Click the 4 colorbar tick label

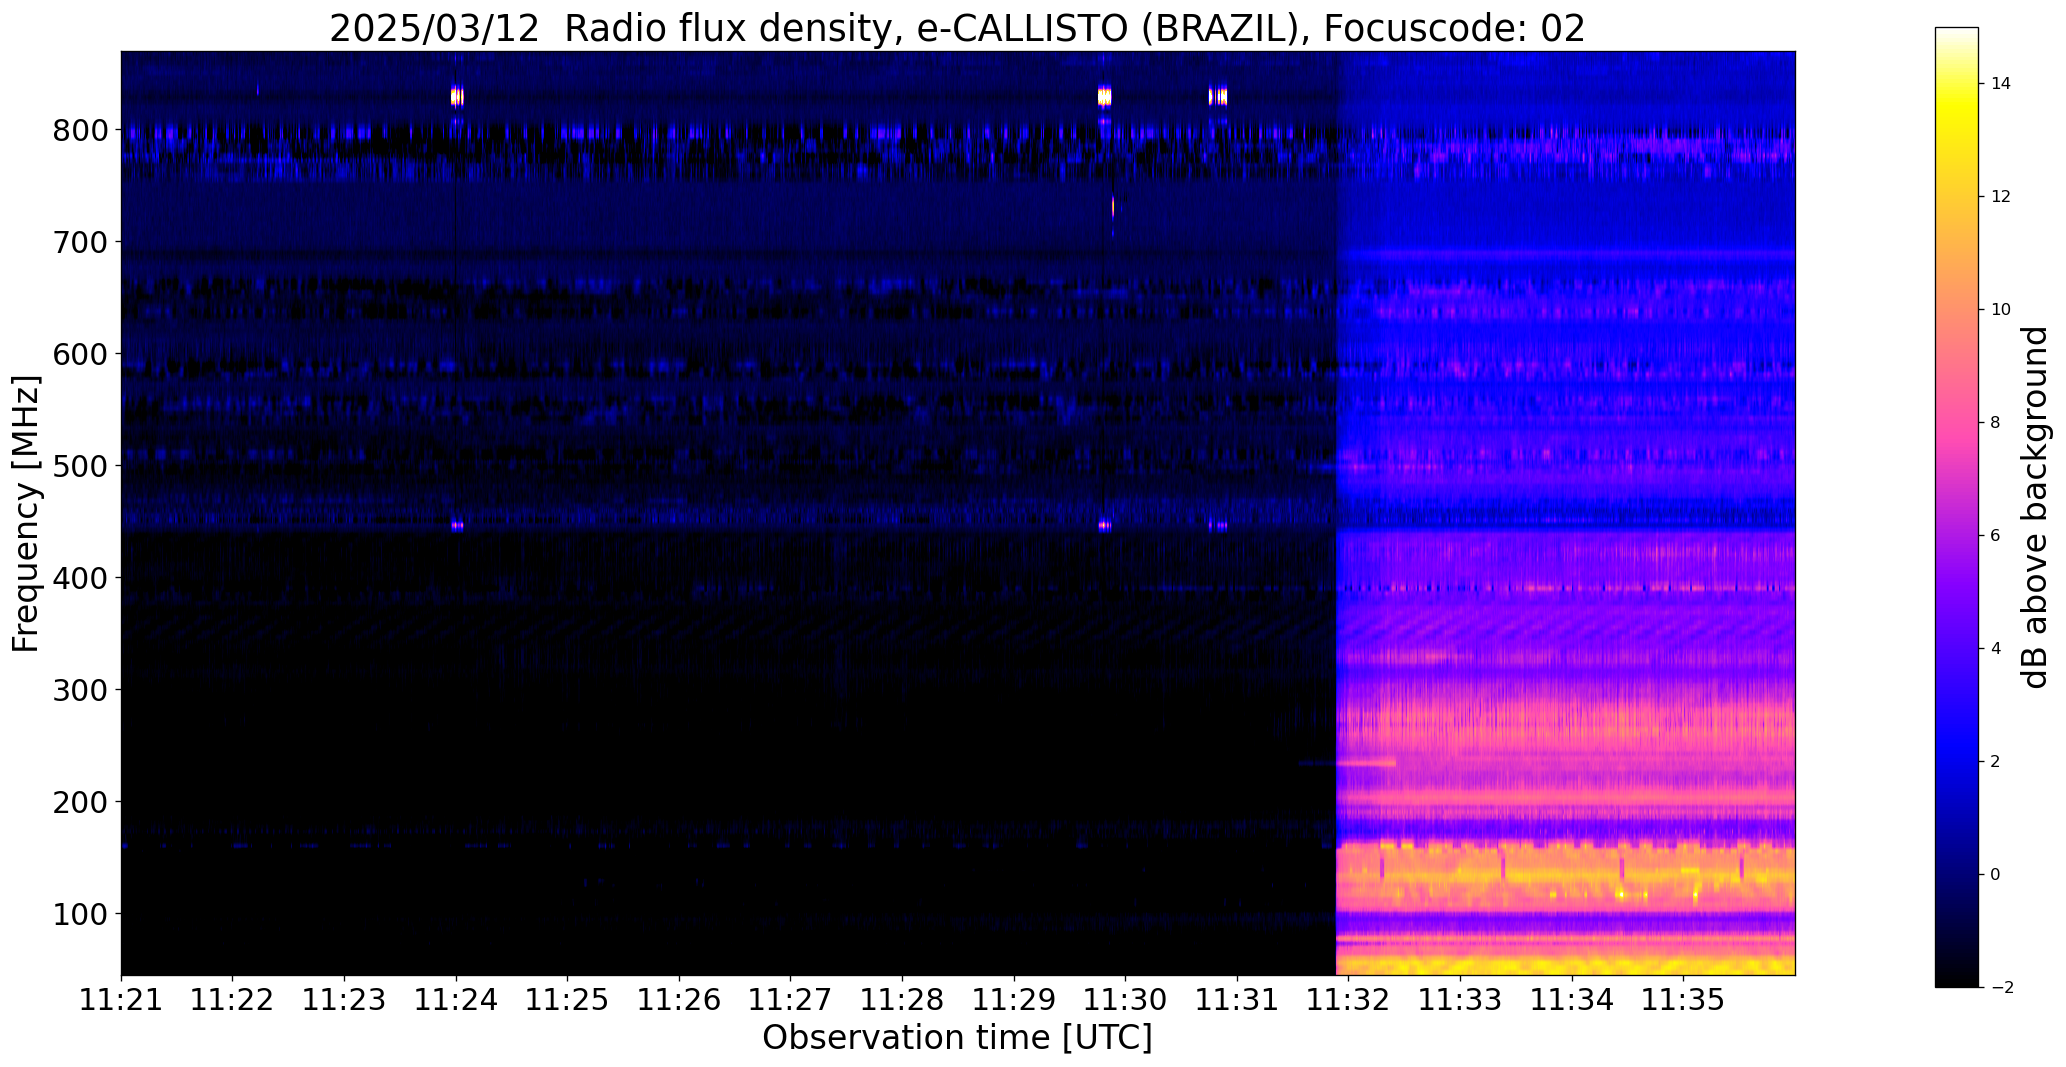[x=1995, y=649]
